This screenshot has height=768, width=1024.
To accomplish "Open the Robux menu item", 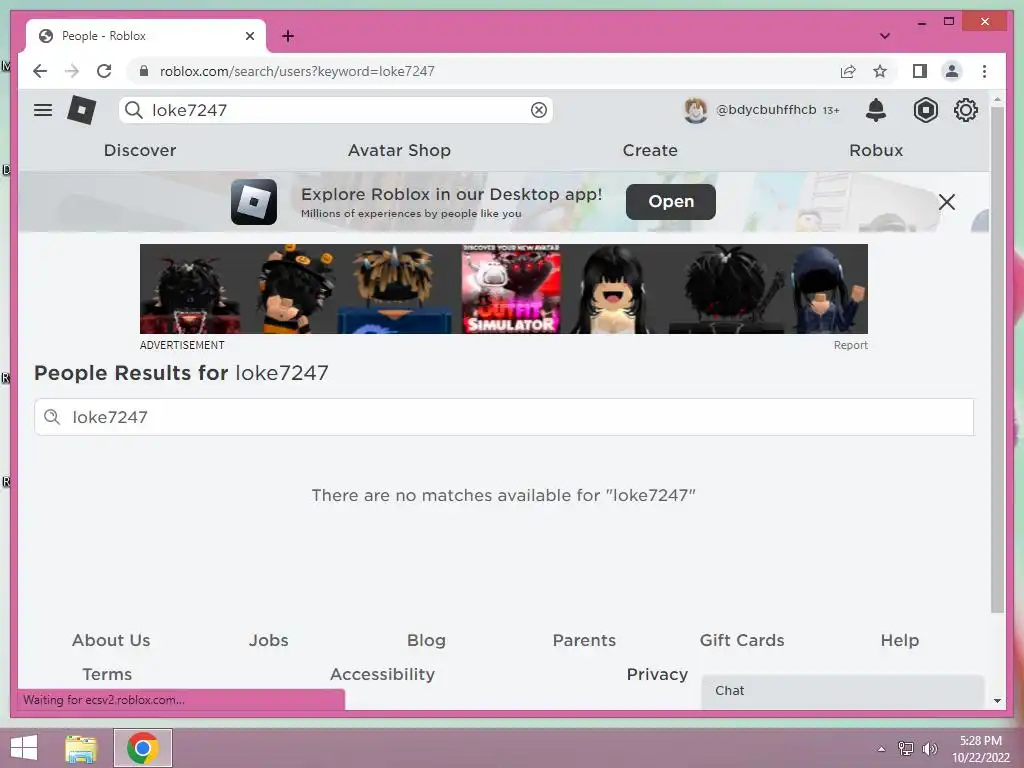I will 876,150.
